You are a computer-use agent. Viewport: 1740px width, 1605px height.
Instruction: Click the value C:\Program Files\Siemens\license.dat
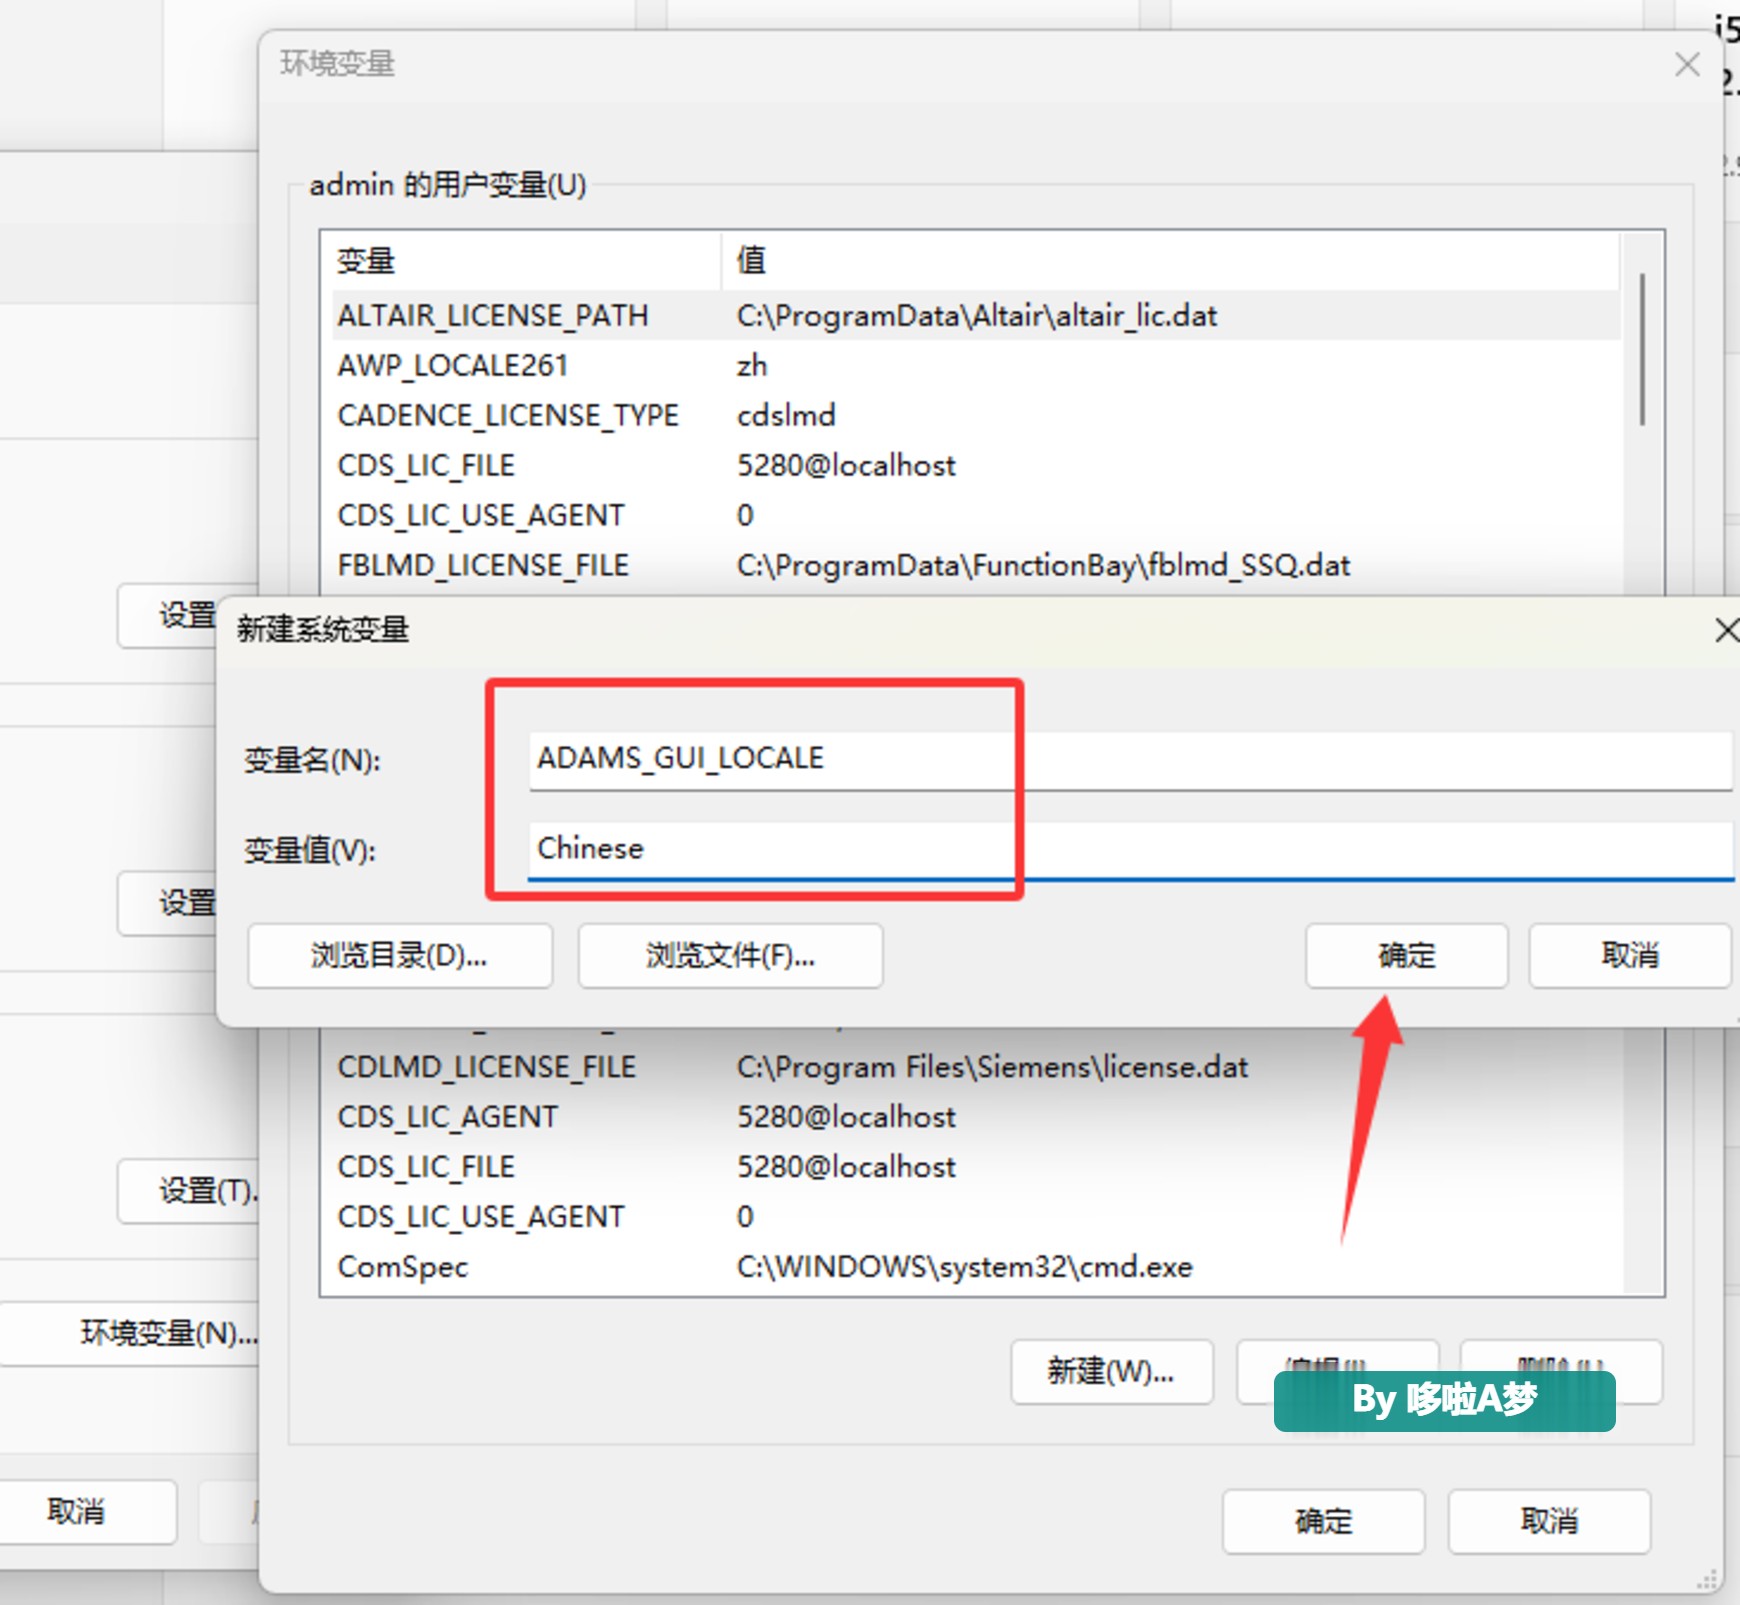992,1067
